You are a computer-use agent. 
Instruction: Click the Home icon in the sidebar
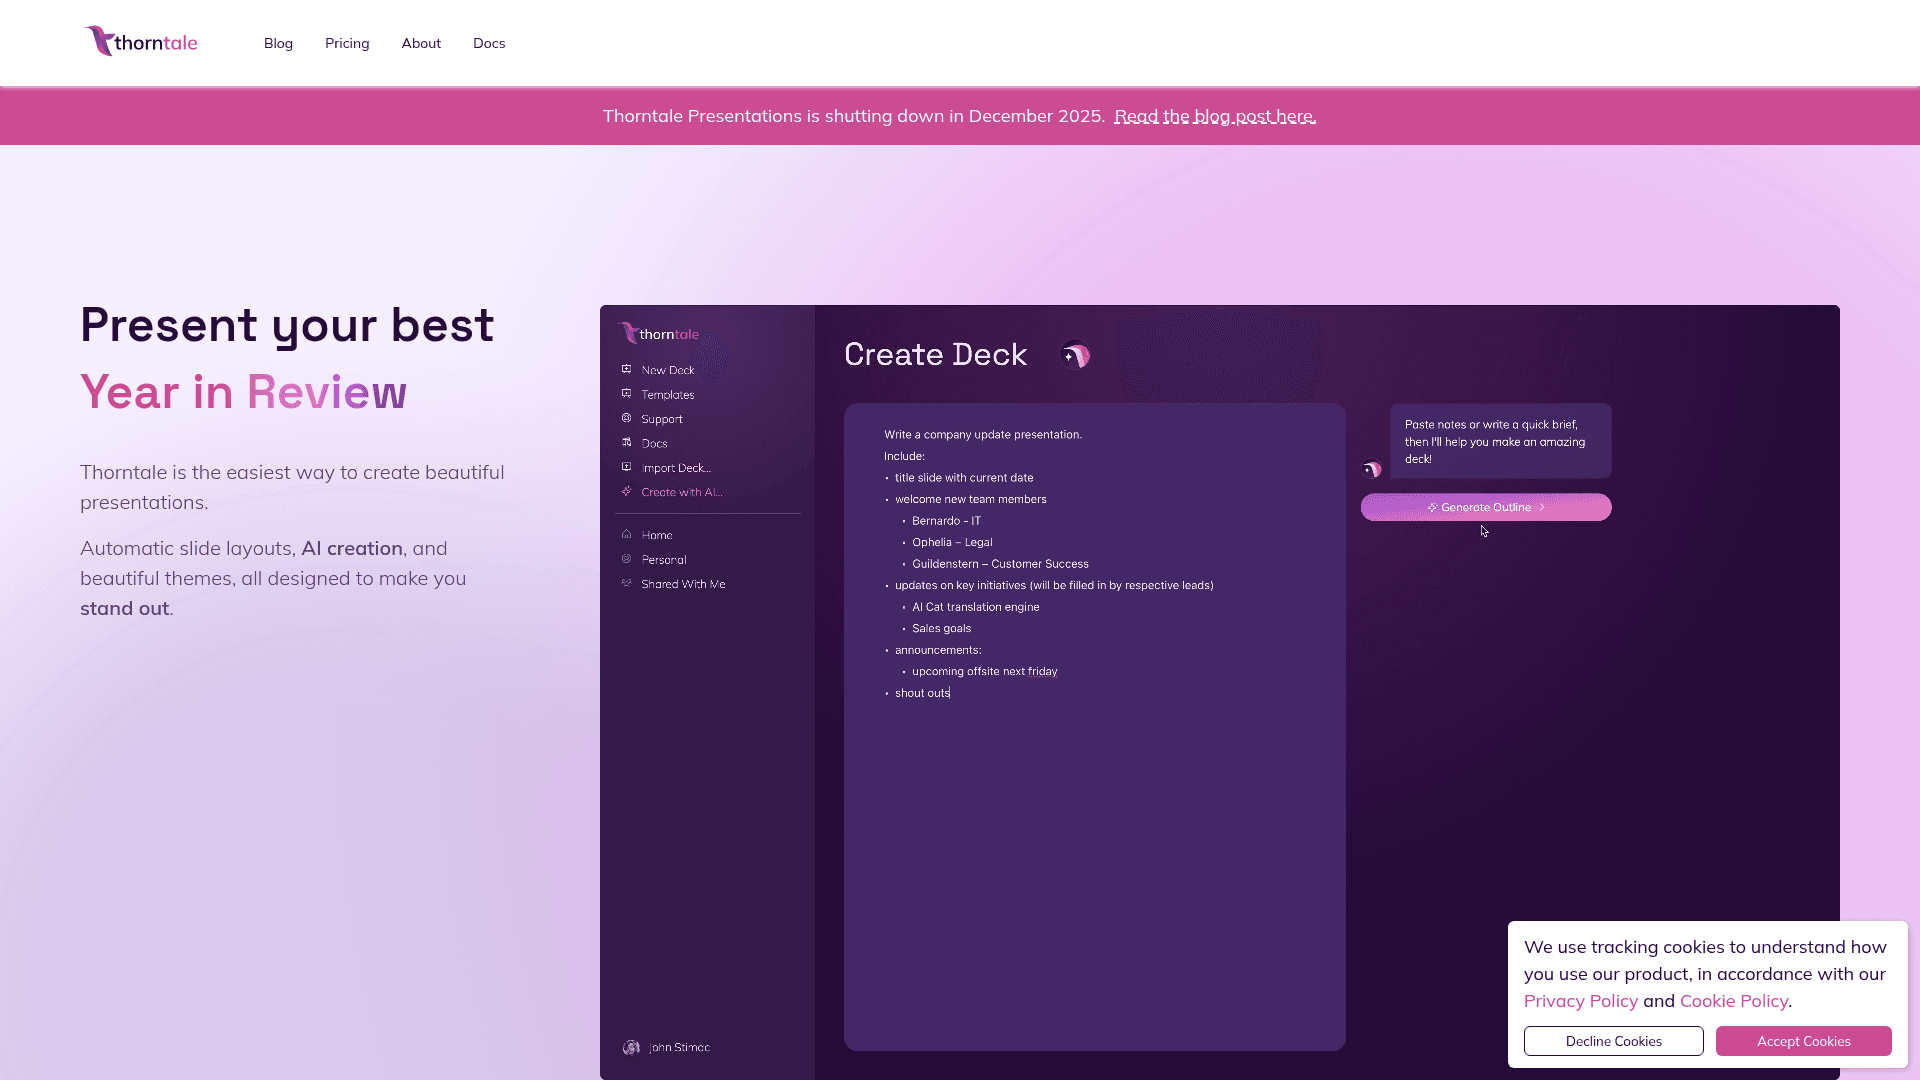(x=627, y=534)
